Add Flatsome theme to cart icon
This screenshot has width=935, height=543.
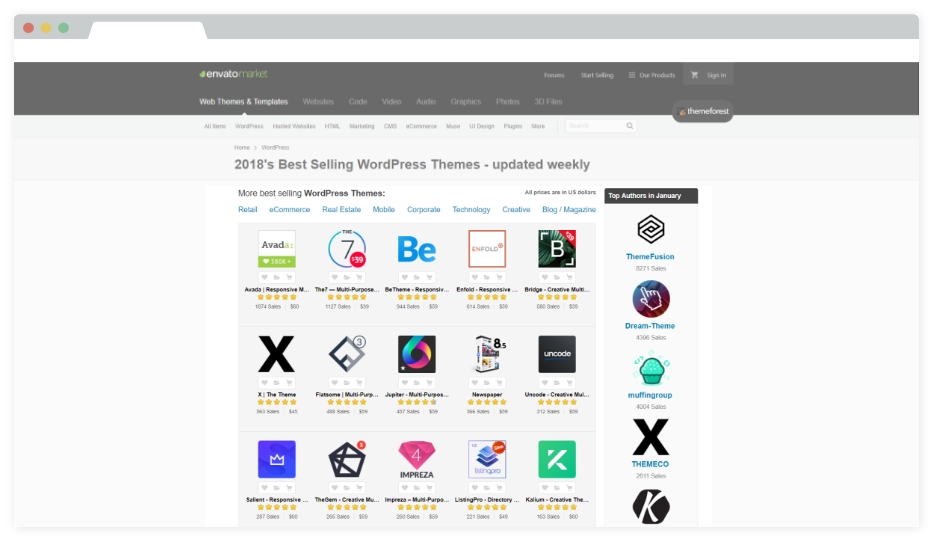pyautogui.click(x=360, y=383)
